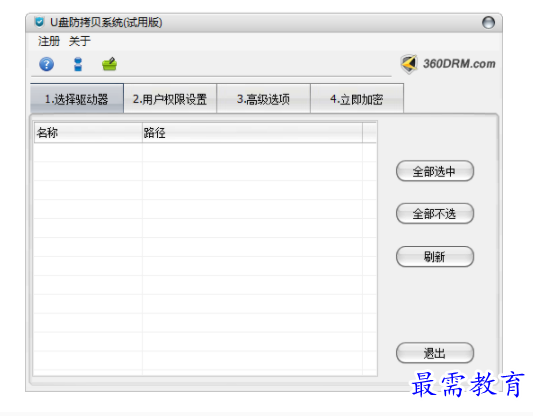This screenshot has height=416, width=533.
Task: Go to the 4.立即加密 tab
Action: [357, 99]
